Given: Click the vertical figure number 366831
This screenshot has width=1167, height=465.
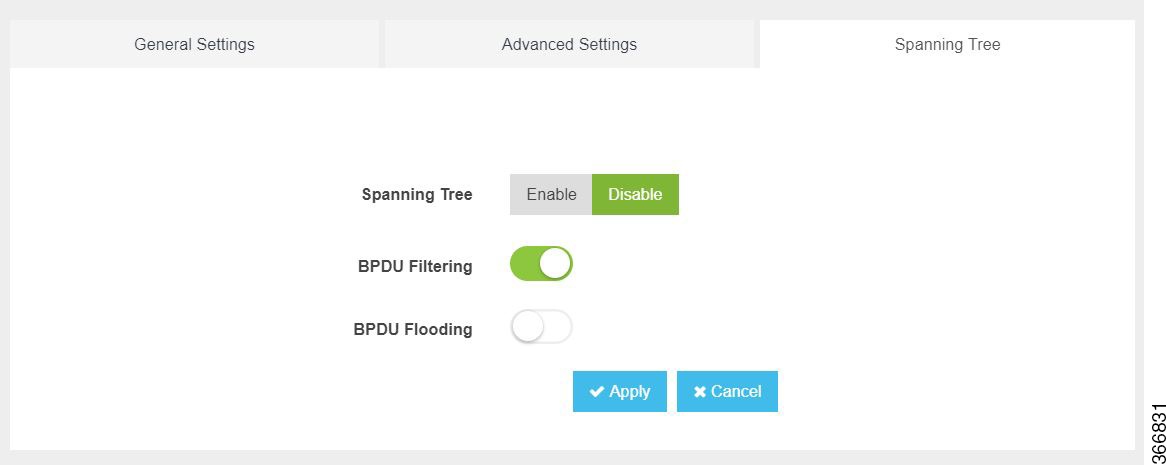Looking at the screenshot, I should coord(1158,434).
